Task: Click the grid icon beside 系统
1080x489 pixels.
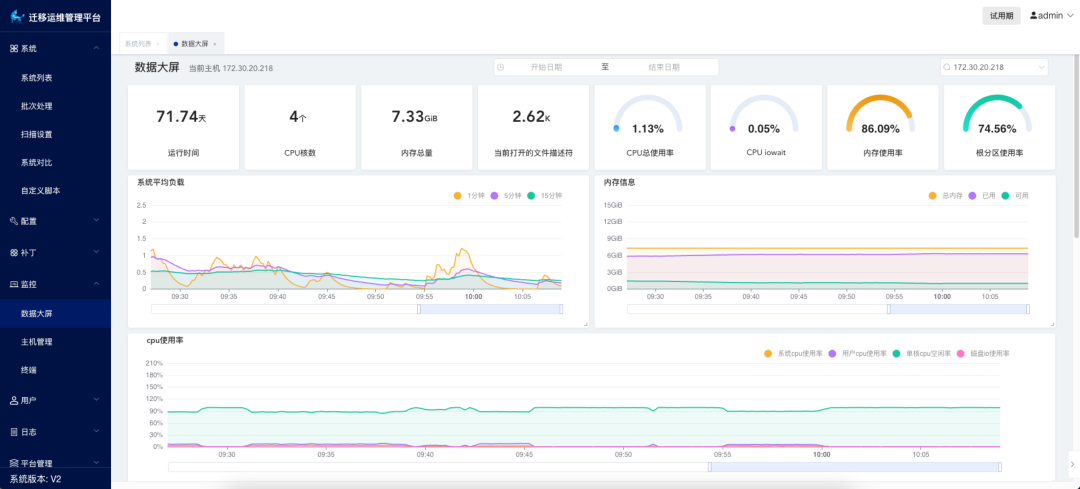Action: [14, 48]
